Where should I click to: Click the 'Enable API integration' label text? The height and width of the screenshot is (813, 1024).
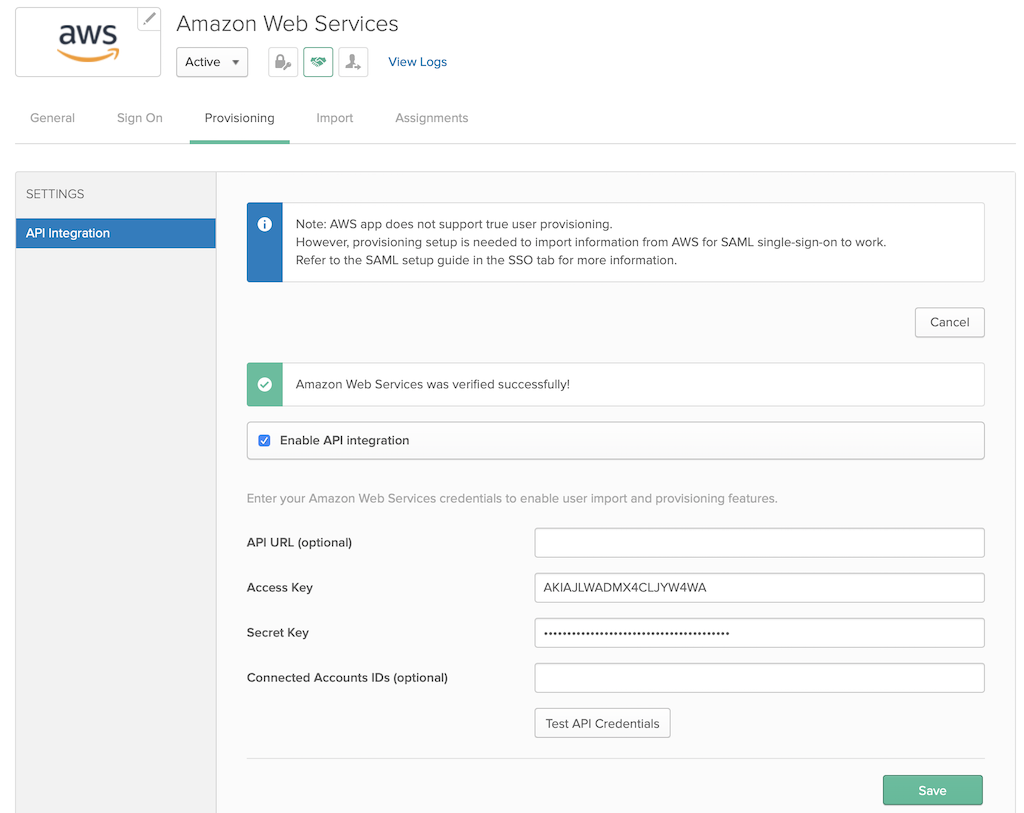tap(345, 441)
